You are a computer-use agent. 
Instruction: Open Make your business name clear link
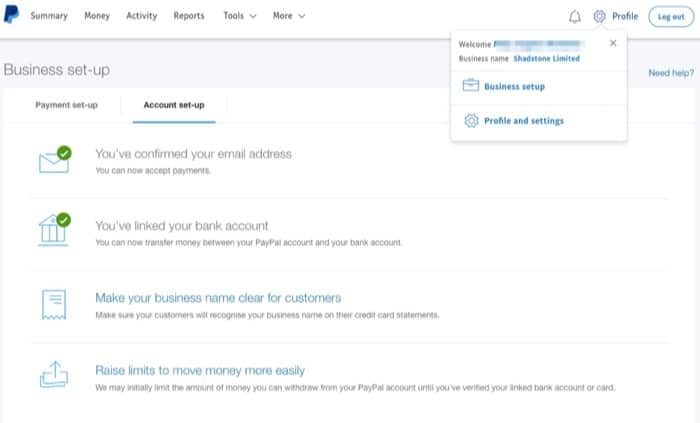point(218,298)
